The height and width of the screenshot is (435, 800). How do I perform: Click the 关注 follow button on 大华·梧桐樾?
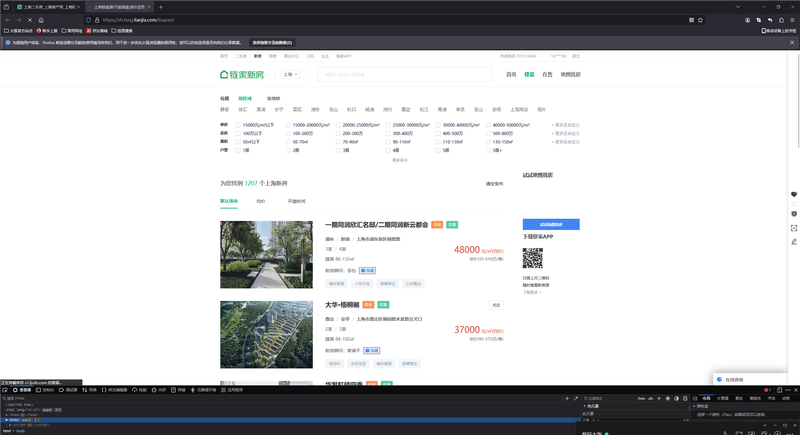pyautogui.click(x=496, y=305)
